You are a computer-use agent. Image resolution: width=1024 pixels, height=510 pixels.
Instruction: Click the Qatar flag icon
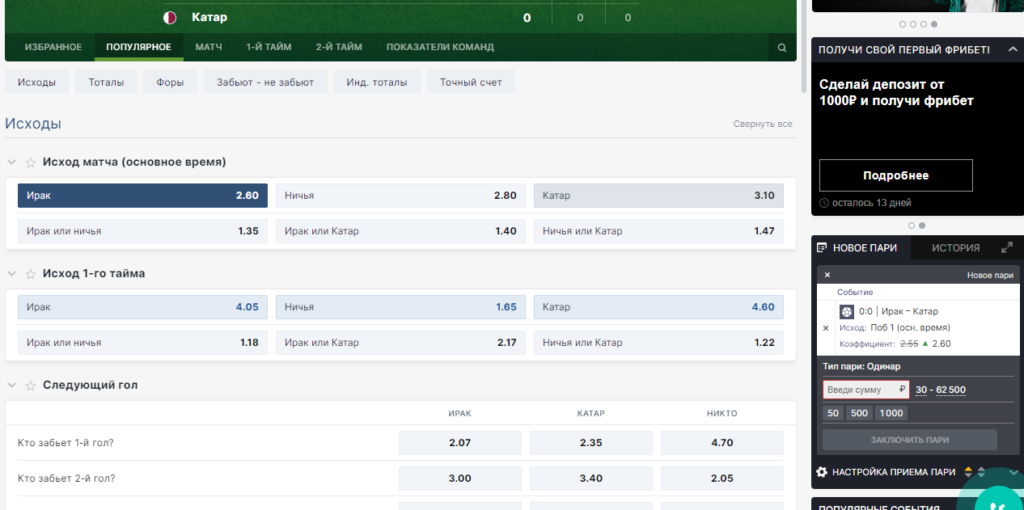click(x=169, y=18)
